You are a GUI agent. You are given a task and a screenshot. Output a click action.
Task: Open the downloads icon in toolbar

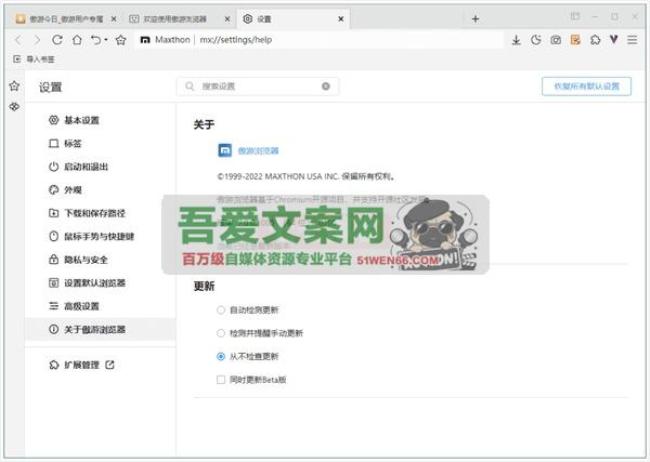[x=516, y=40]
